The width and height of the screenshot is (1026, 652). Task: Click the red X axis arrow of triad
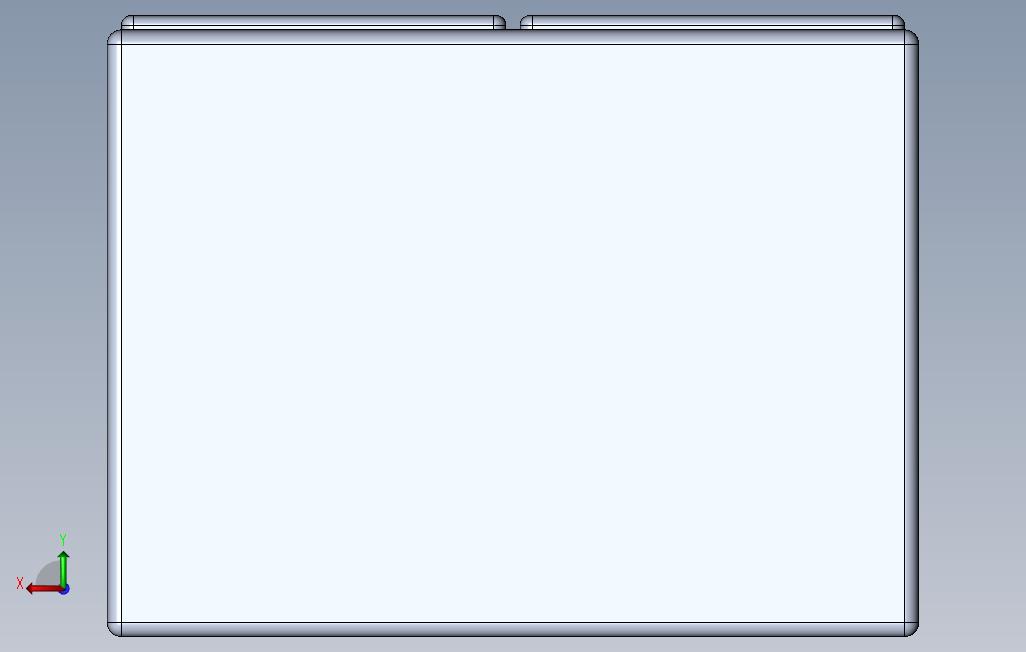tap(43, 589)
